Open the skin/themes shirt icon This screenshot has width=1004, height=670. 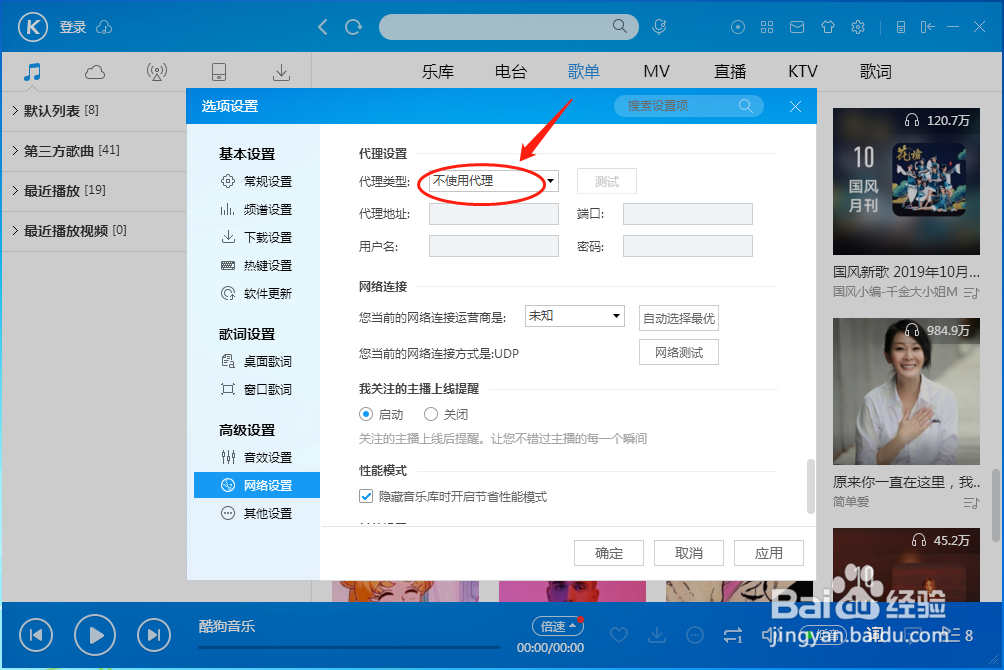[827, 27]
